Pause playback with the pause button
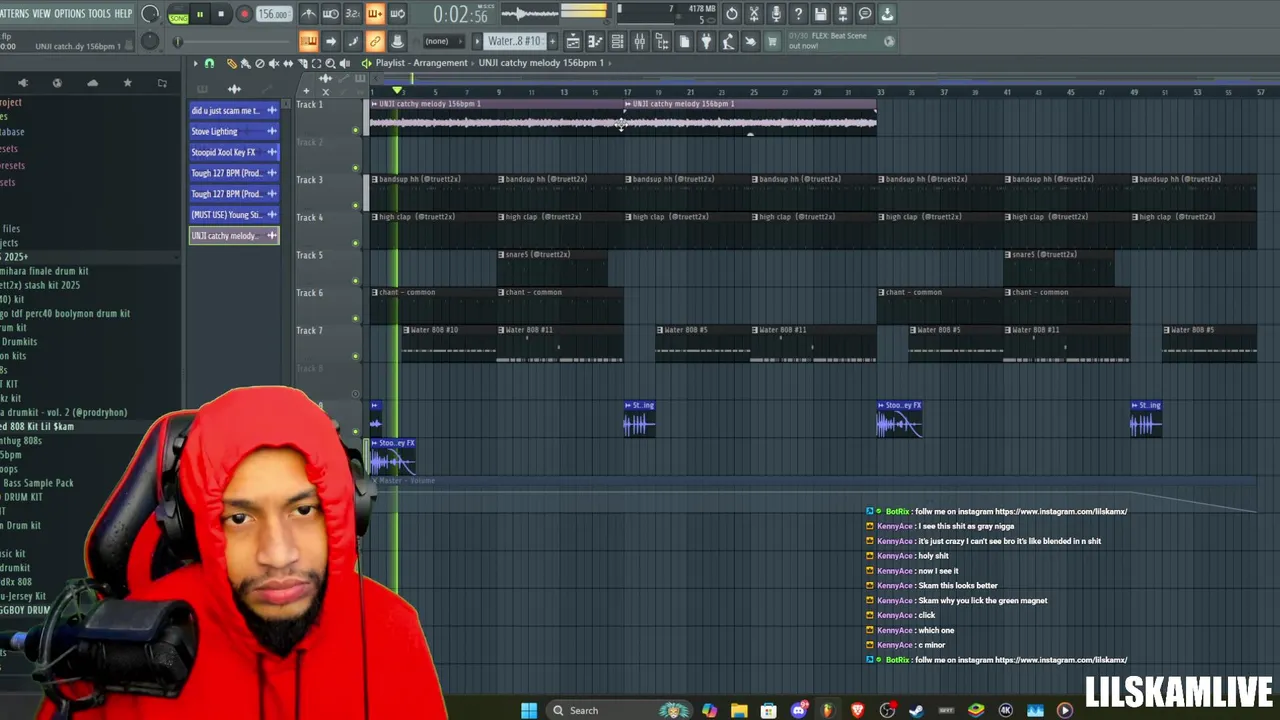1280x720 pixels. [200, 14]
